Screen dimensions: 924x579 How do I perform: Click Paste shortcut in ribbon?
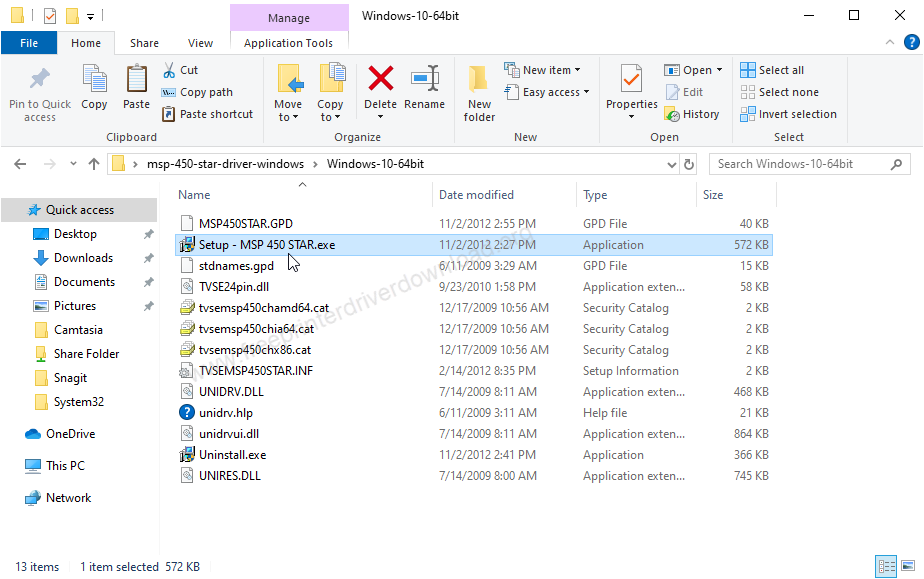click(x=207, y=114)
